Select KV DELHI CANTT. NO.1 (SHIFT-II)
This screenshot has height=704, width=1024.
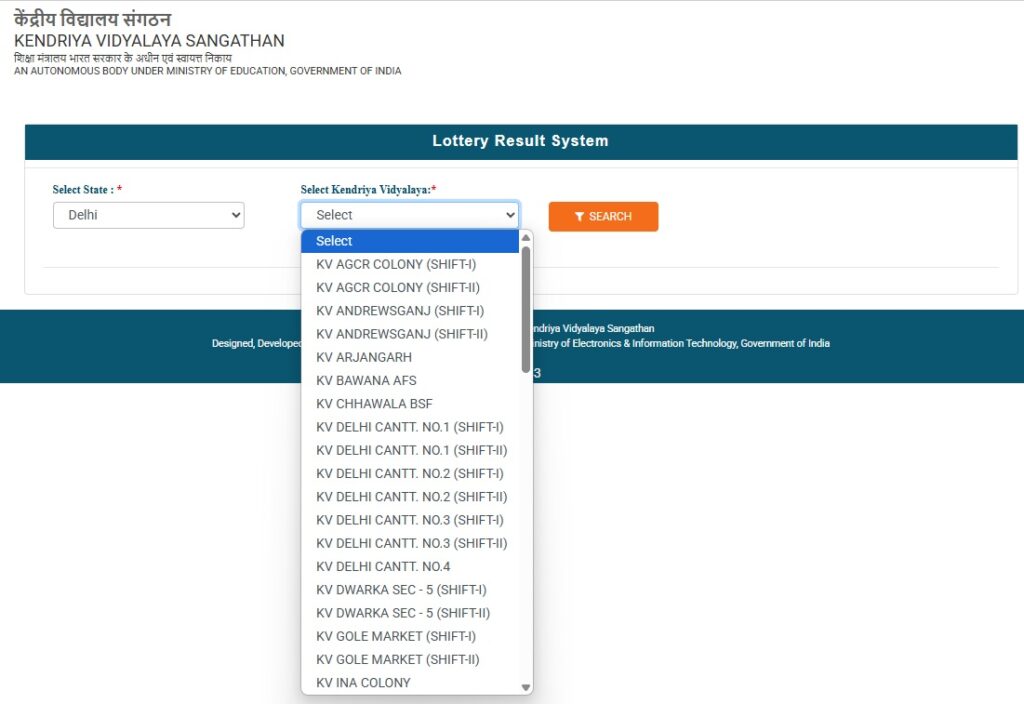pos(409,450)
